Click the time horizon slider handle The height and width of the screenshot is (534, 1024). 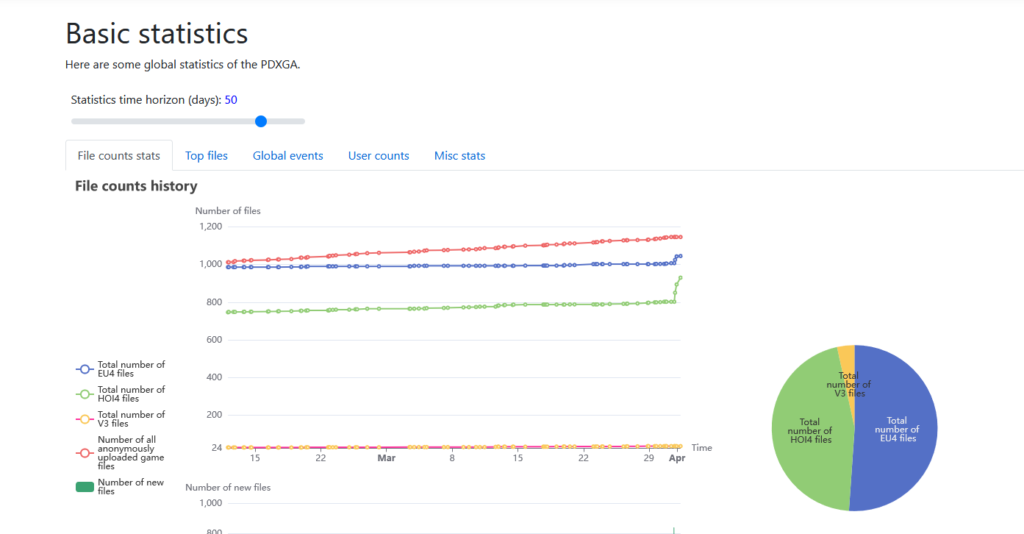(x=261, y=121)
